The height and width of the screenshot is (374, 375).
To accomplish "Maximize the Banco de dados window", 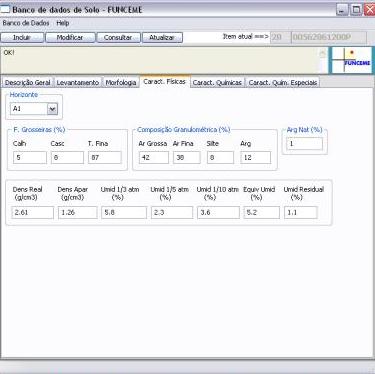I will point(356,10).
